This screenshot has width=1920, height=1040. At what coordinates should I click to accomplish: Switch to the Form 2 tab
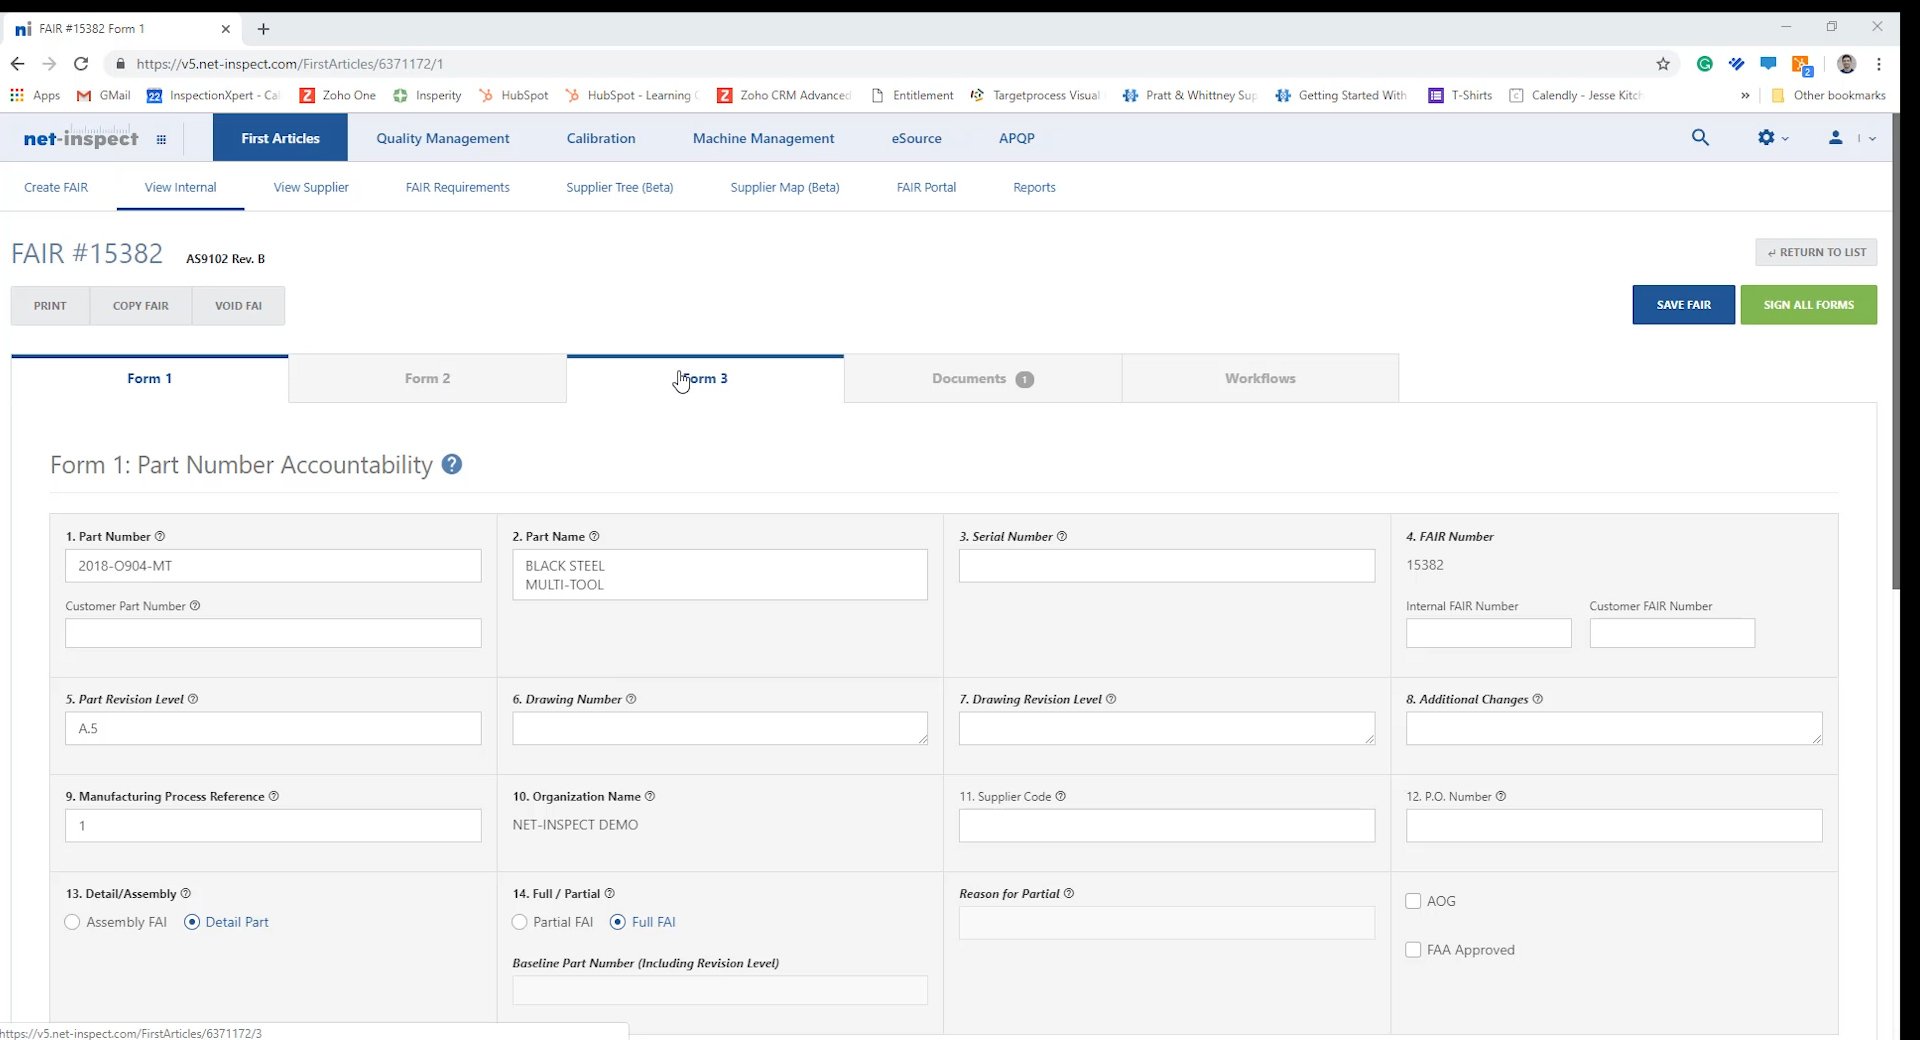[428, 378]
